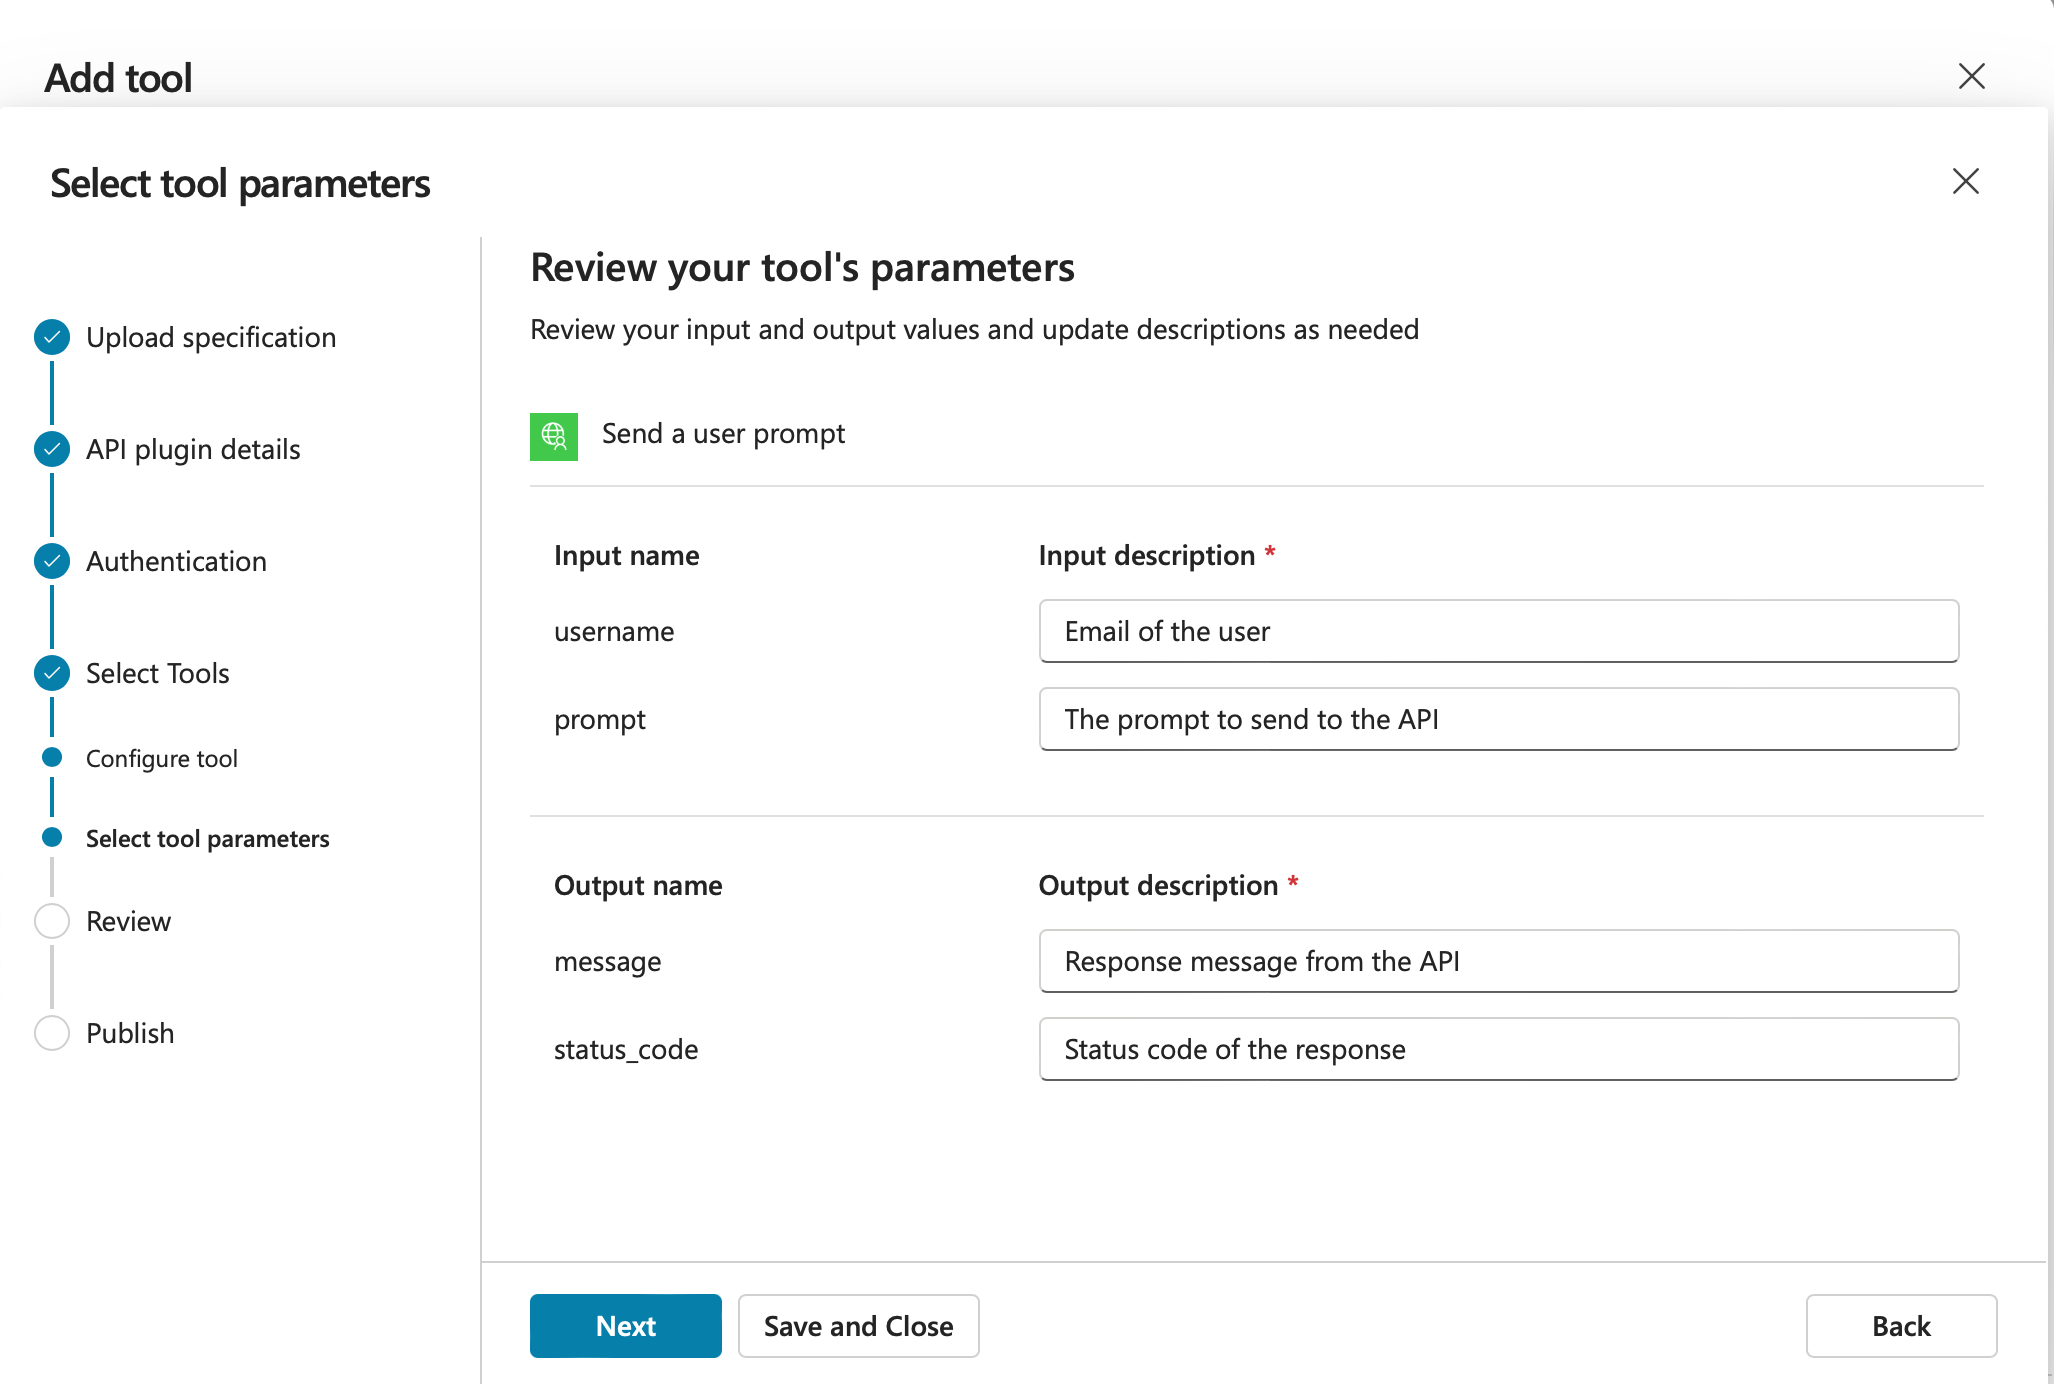Click the empty circle icon for the Publish step
2054x1384 pixels.
click(x=51, y=1032)
